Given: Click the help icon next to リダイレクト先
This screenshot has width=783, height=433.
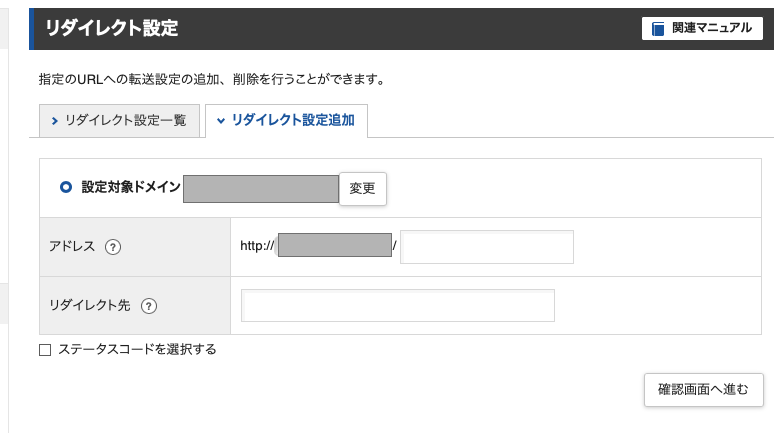Looking at the screenshot, I should tap(149, 306).
